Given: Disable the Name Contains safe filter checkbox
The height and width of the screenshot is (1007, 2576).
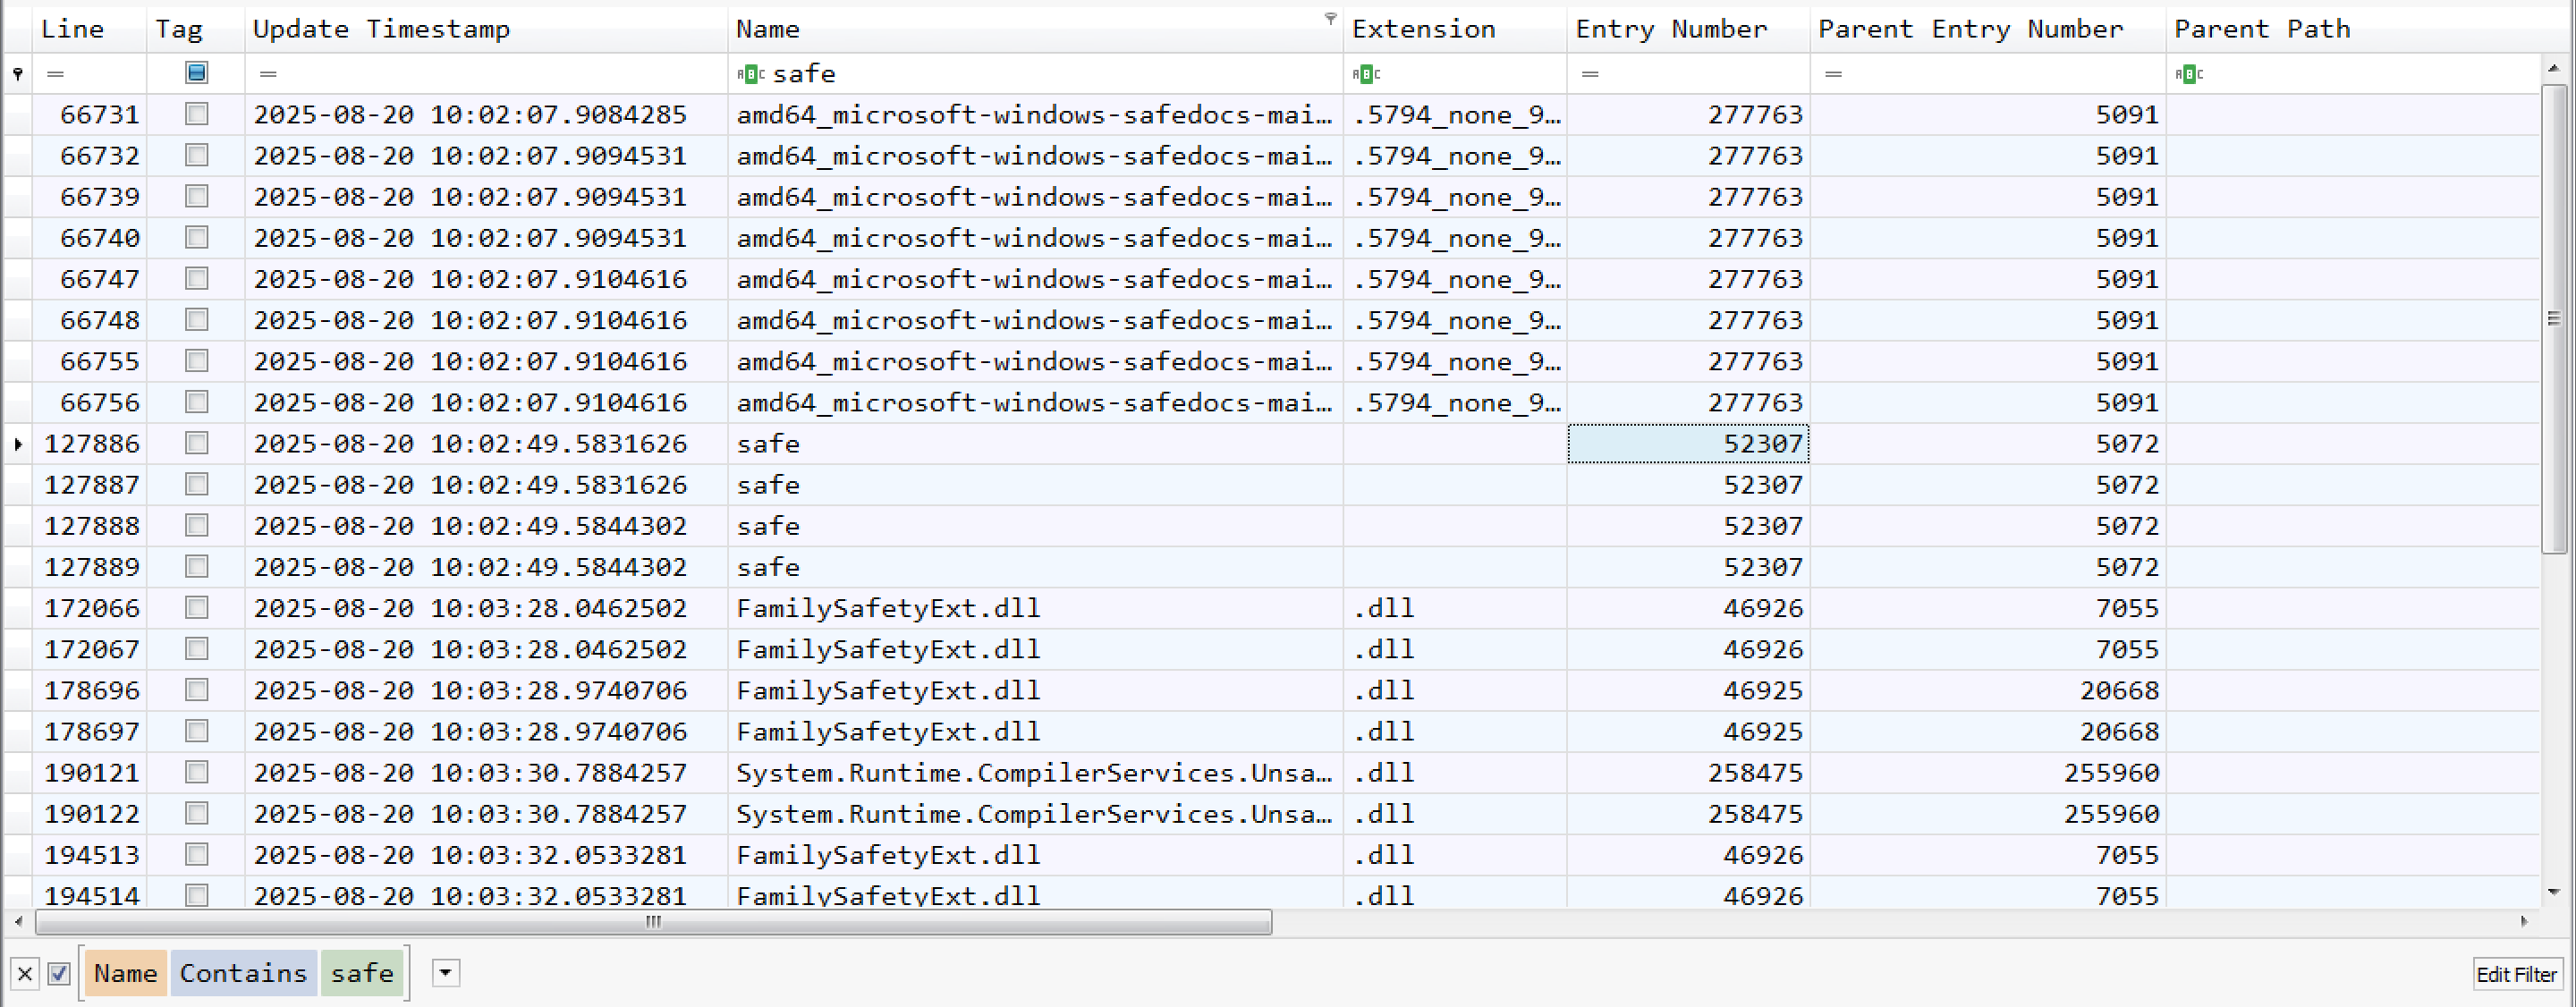Looking at the screenshot, I should [59, 973].
